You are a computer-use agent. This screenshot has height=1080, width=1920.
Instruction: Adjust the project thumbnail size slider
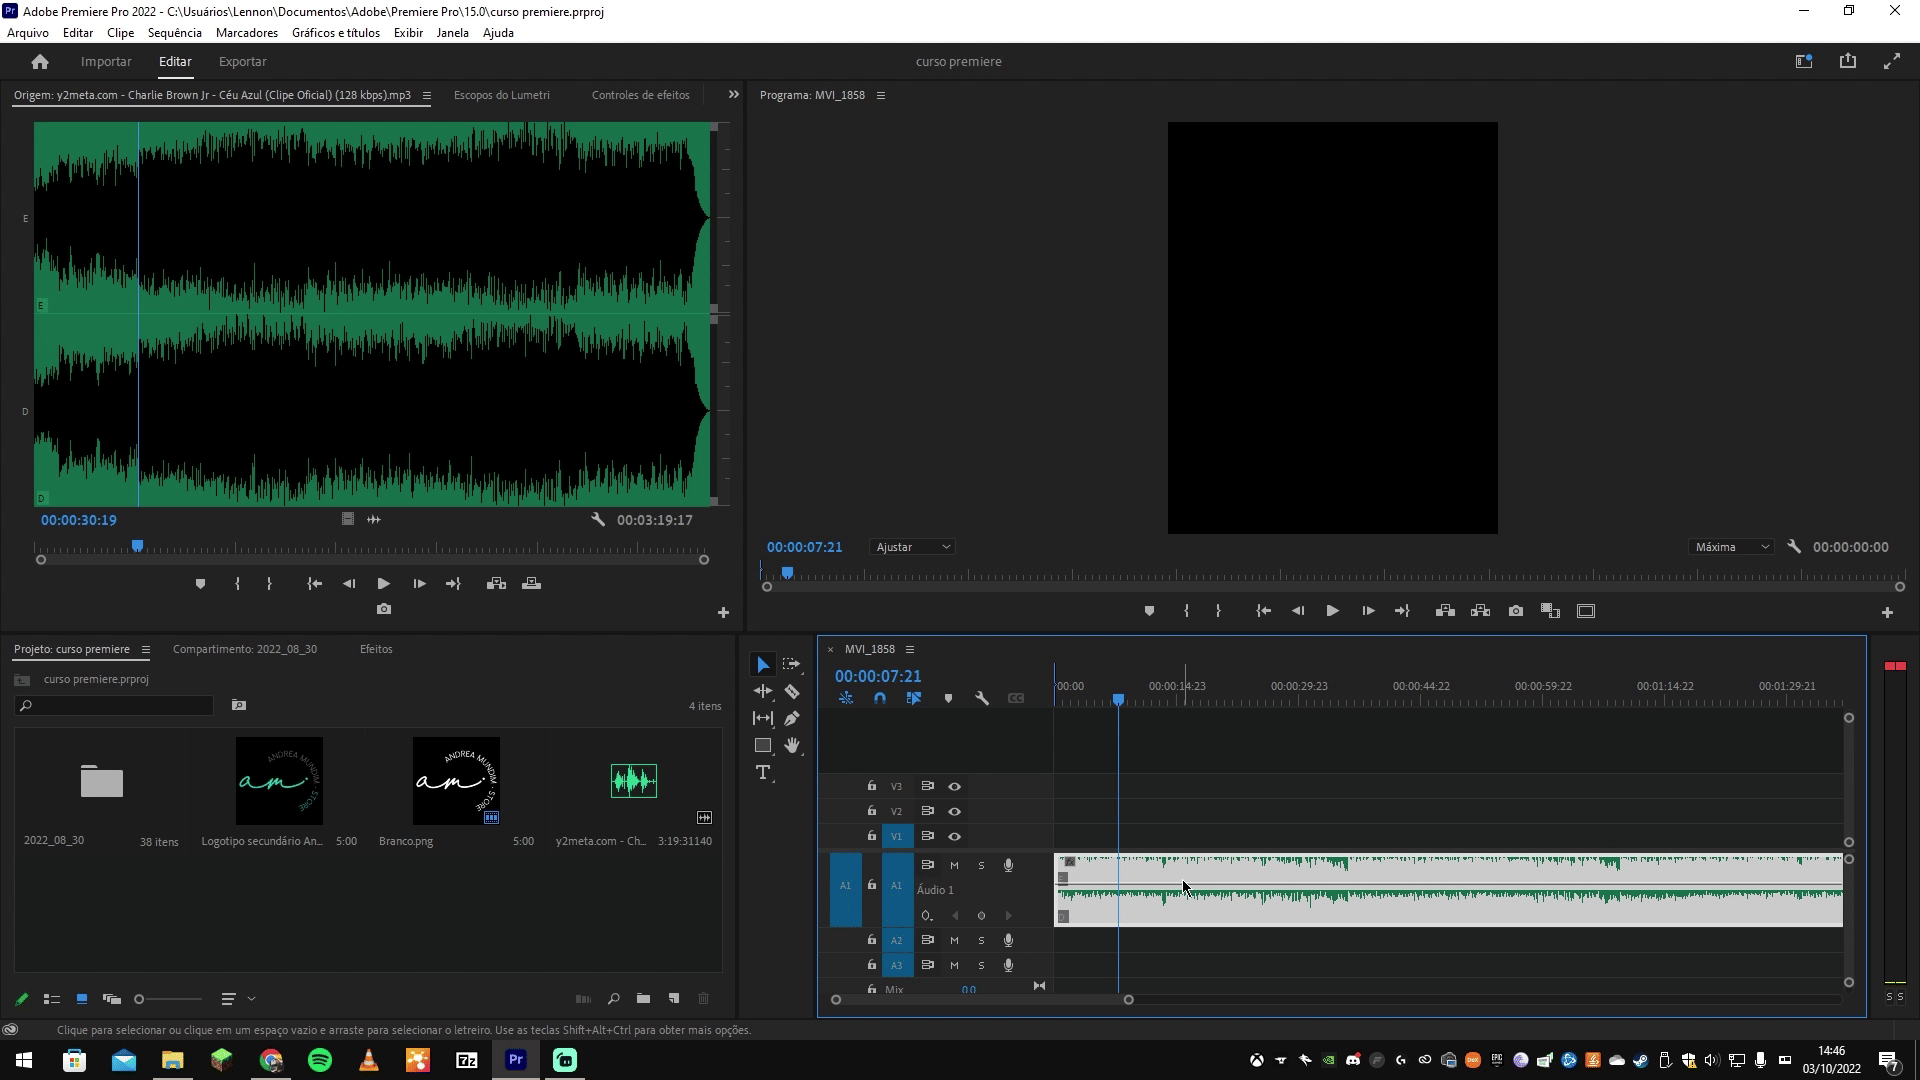[x=141, y=999]
